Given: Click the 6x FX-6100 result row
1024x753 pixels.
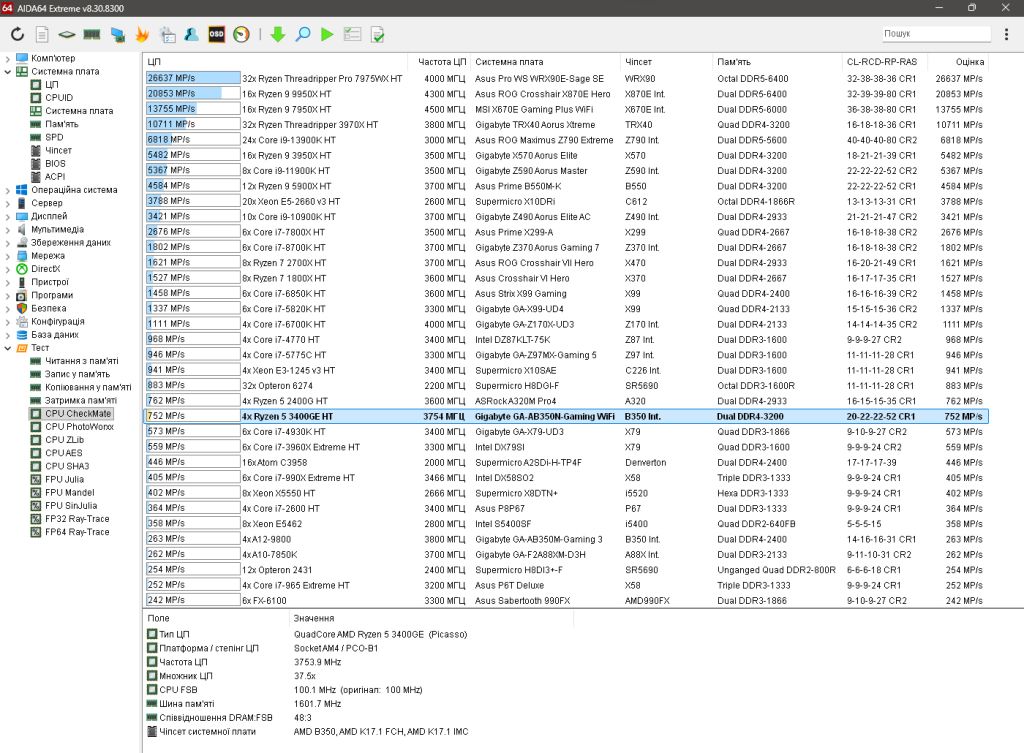Looking at the screenshot, I should point(566,600).
